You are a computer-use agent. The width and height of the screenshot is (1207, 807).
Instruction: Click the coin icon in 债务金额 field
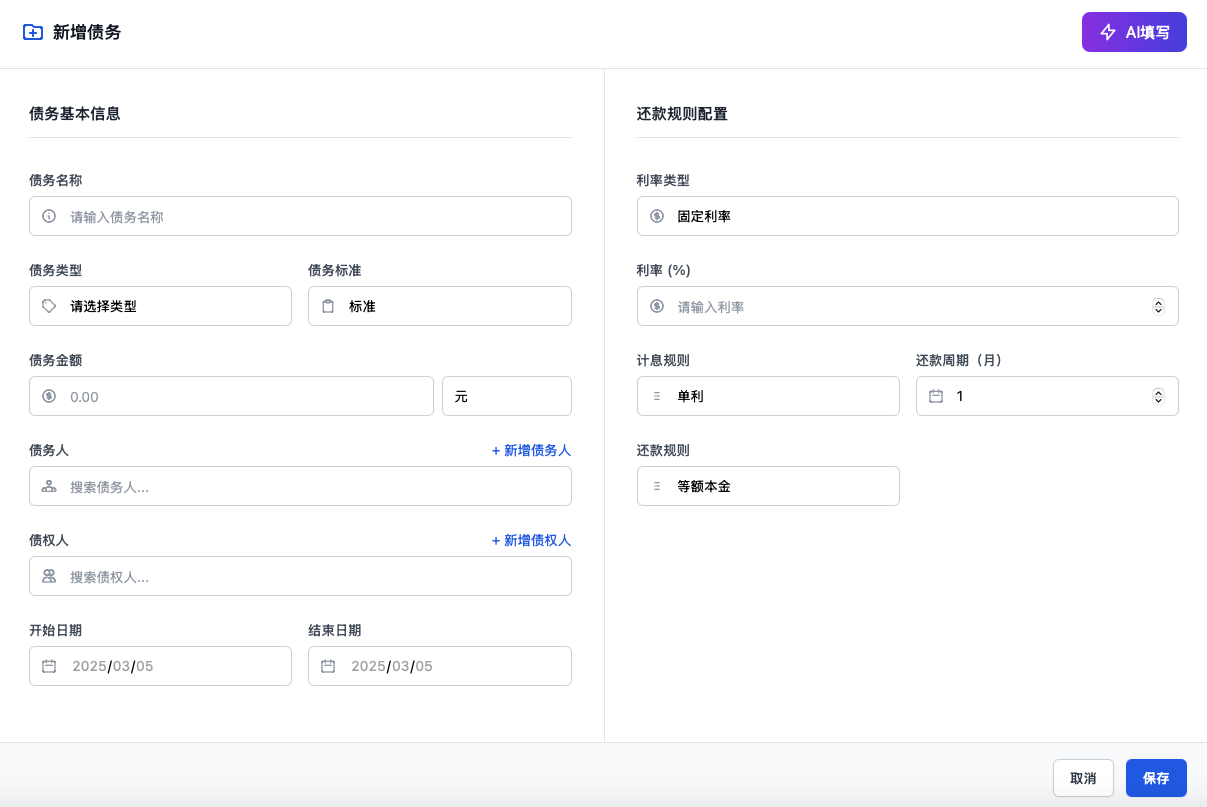(x=49, y=396)
